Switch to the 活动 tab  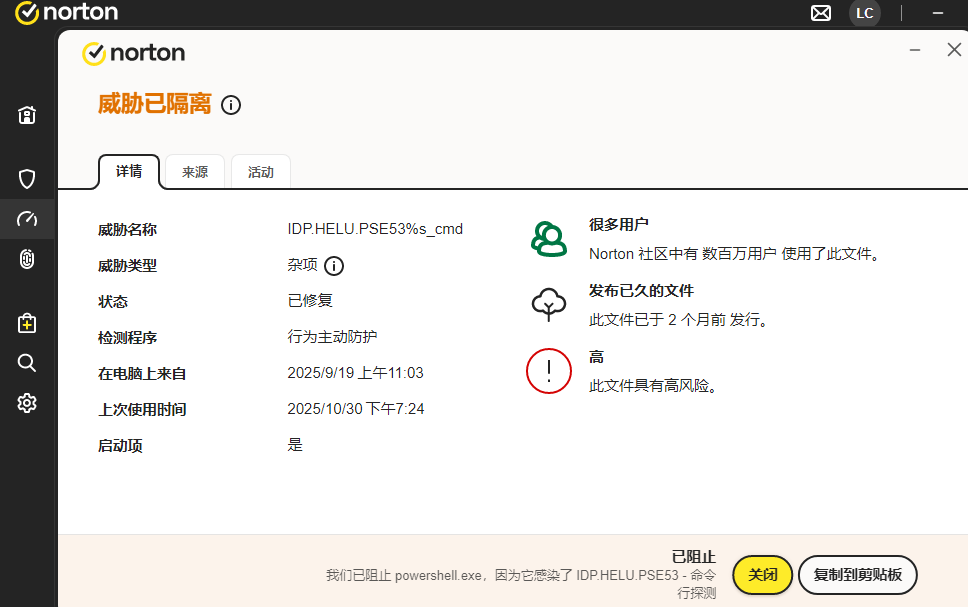[260, 171]
